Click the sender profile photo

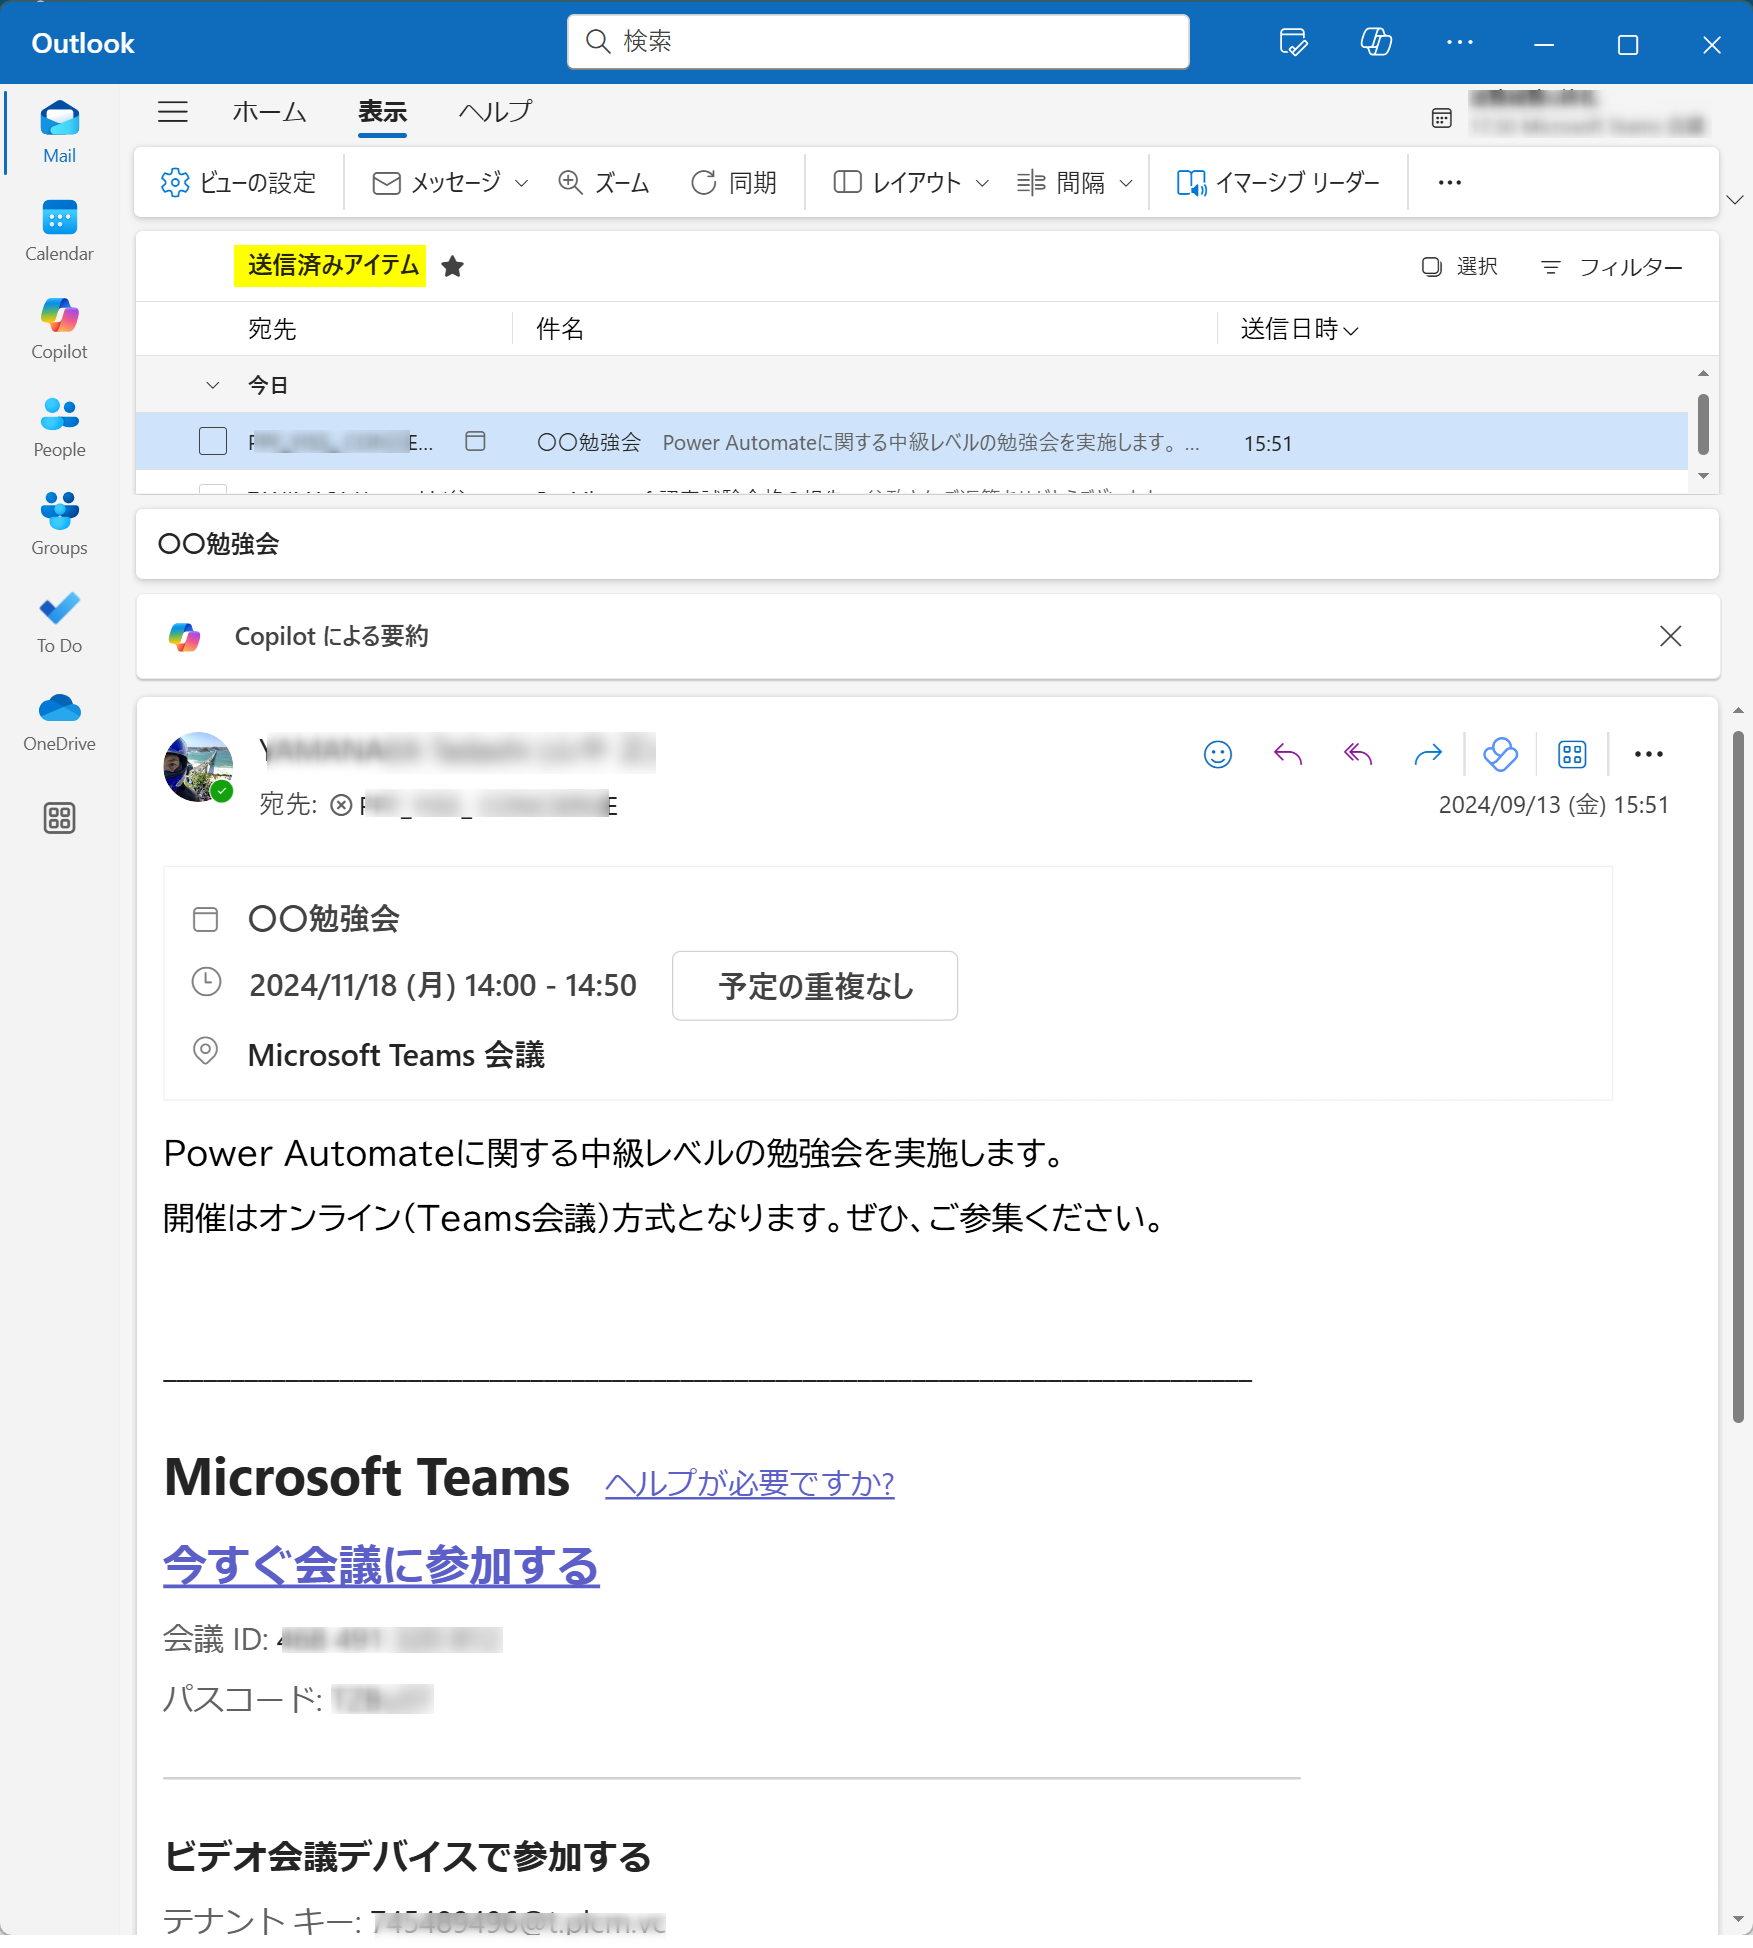tap(198, 768)
